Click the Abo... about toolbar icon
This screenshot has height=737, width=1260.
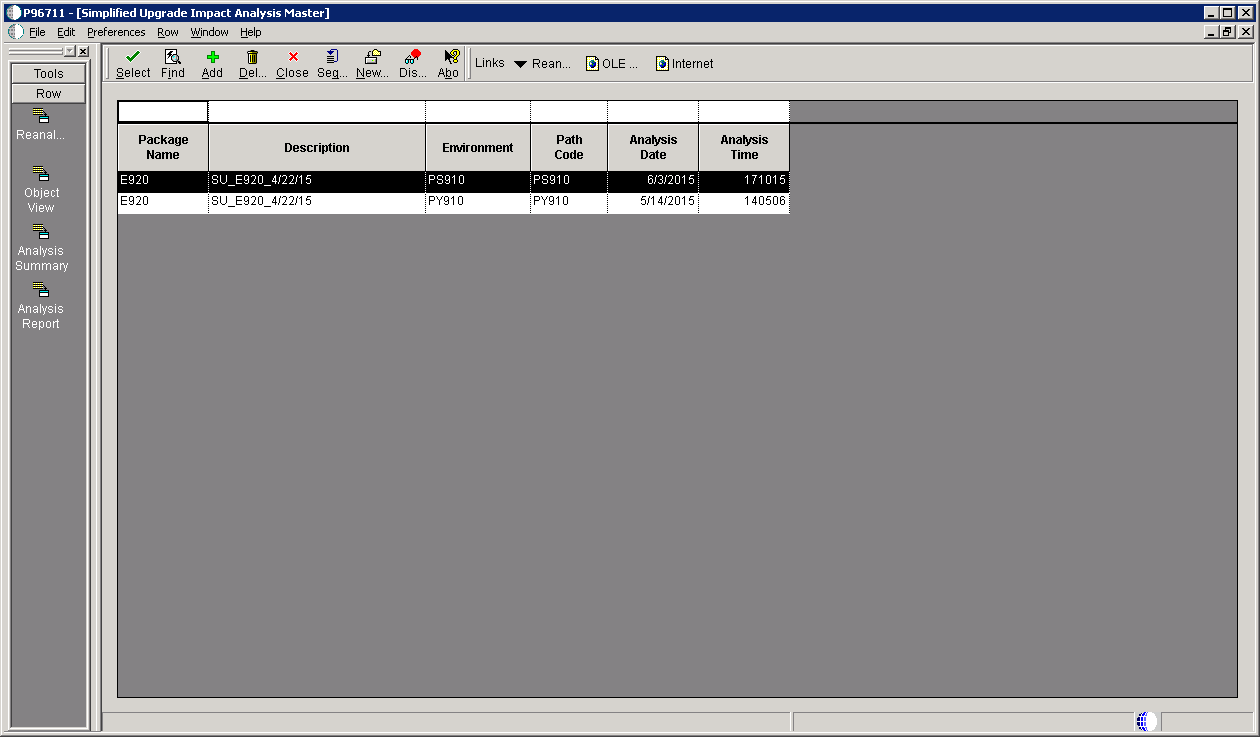[451, 57]
